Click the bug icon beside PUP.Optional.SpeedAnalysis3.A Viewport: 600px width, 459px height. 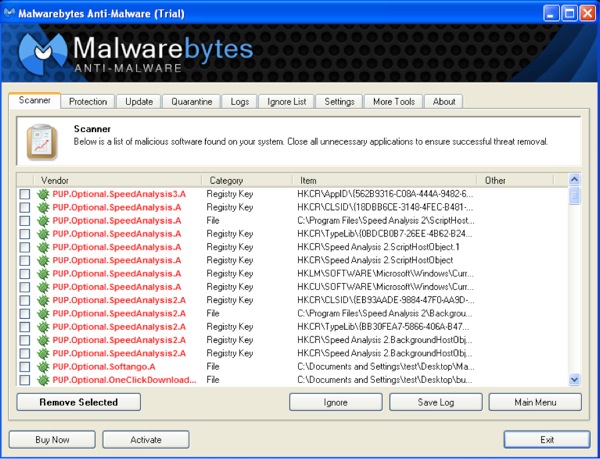point(43,194)
